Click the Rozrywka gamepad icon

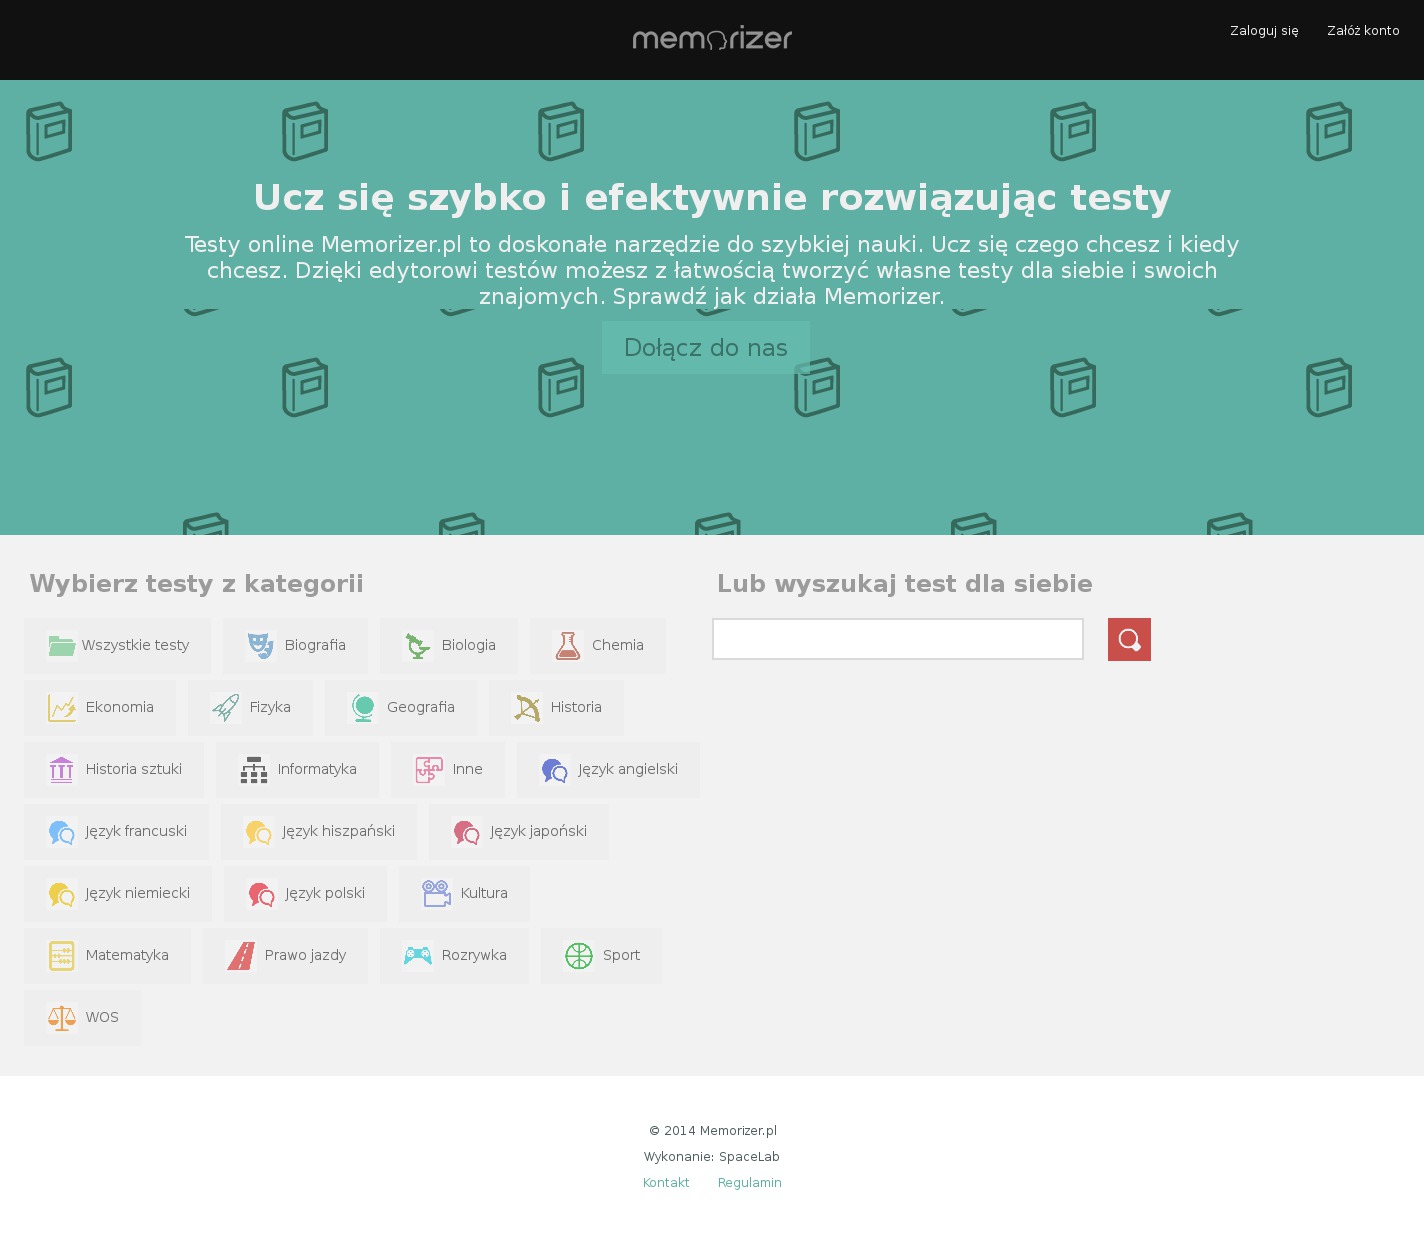click(417, 956)
